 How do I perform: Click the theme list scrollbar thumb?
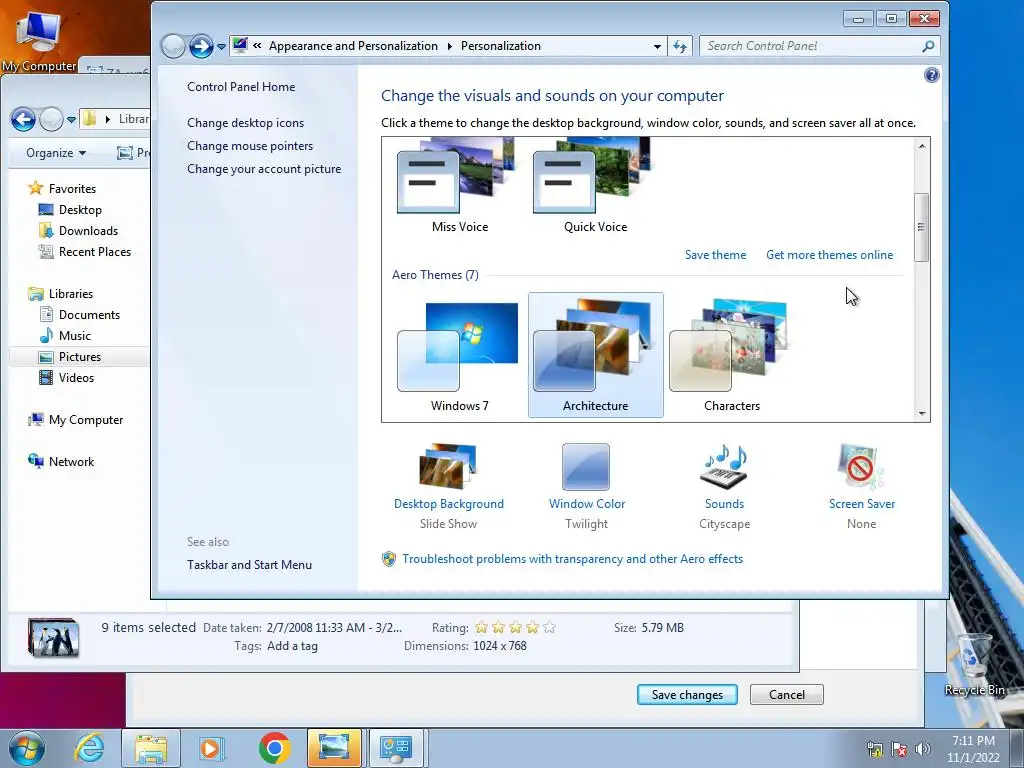point(921,227)
